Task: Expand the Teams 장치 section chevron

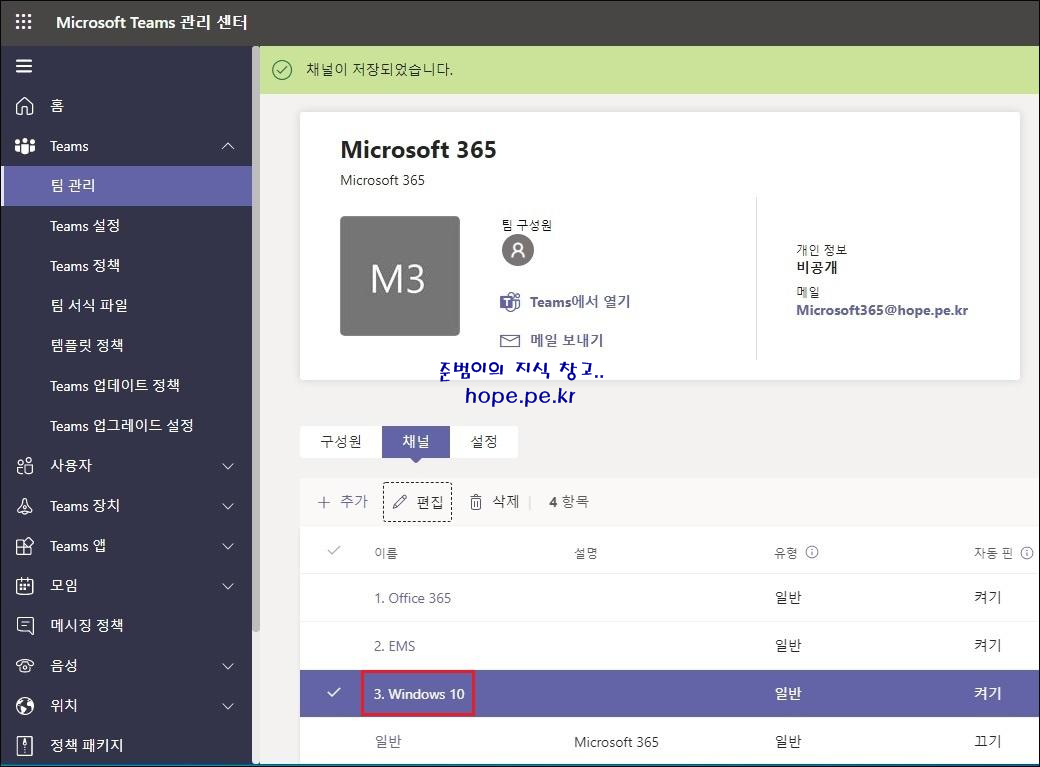Action: [x=228, y=506]
